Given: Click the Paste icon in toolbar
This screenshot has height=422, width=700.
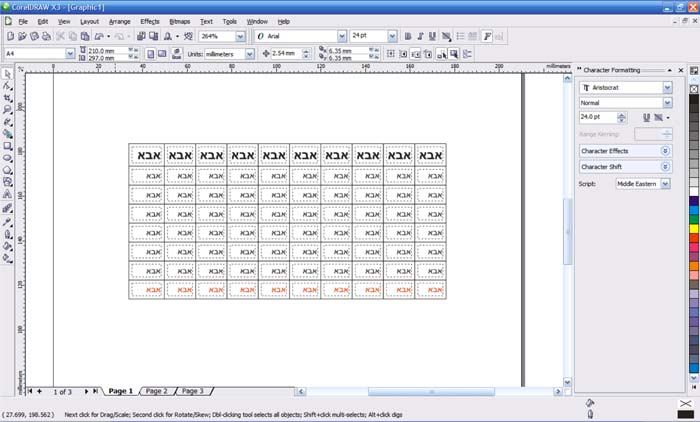Looking at the screenshot, I should click(x=85, y=36).
